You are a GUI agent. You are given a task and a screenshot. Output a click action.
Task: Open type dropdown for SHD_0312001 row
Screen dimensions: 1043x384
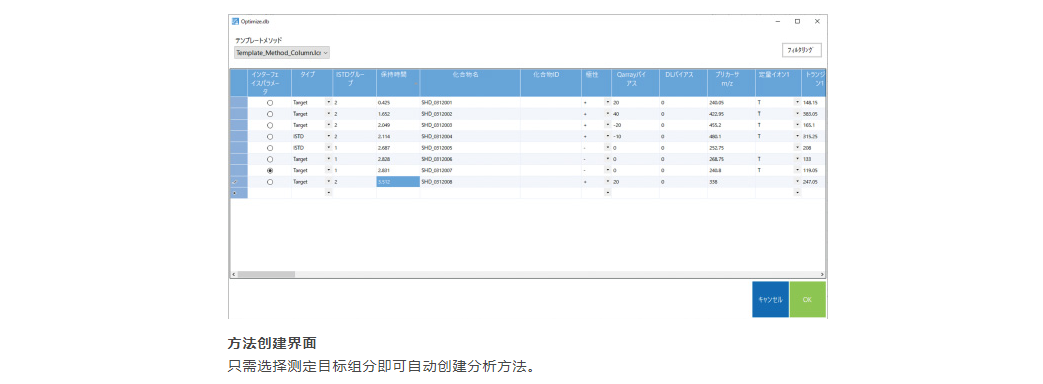click(x=329, y=102)
